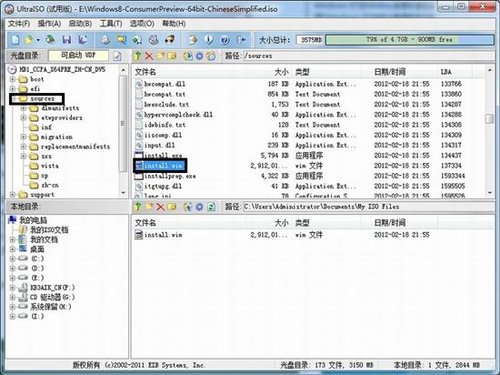Click the 日期/时间 column header in ISO list
The width and height of the screenshot is (500, 375).
pyautogui.click(x=390, y=72)
